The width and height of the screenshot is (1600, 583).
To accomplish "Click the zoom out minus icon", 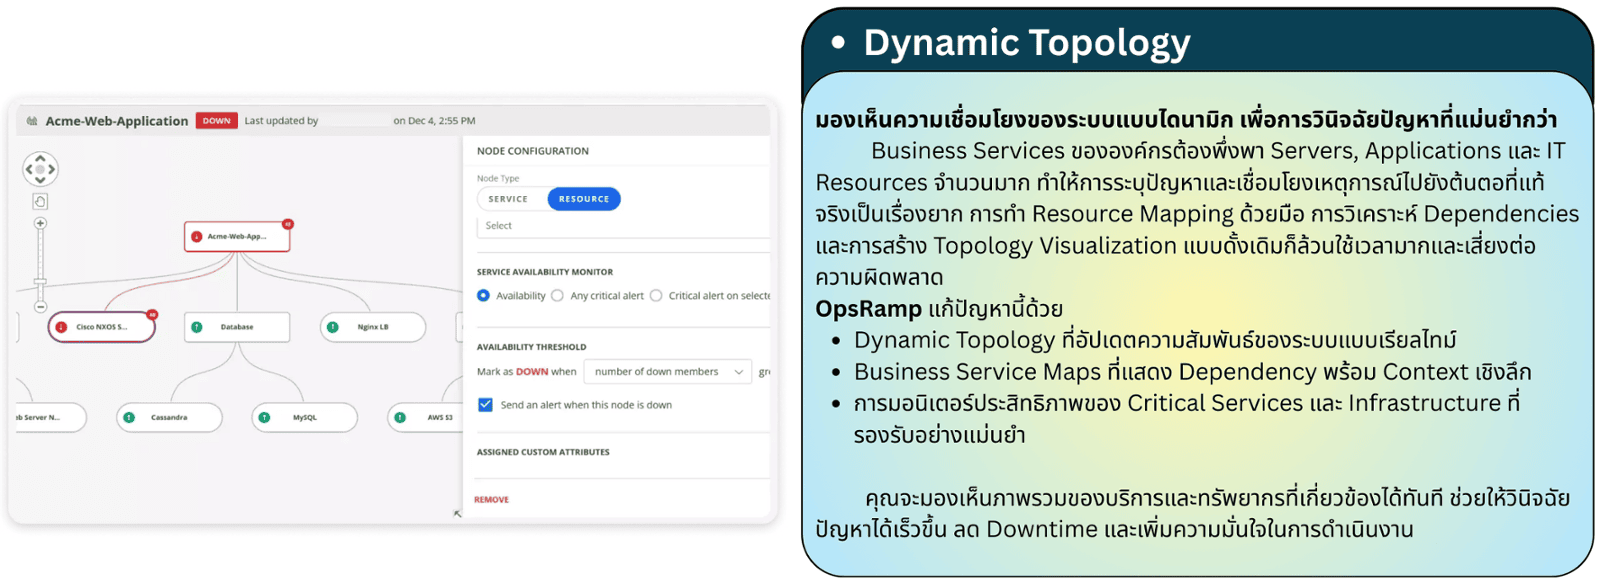I will 40,307.
